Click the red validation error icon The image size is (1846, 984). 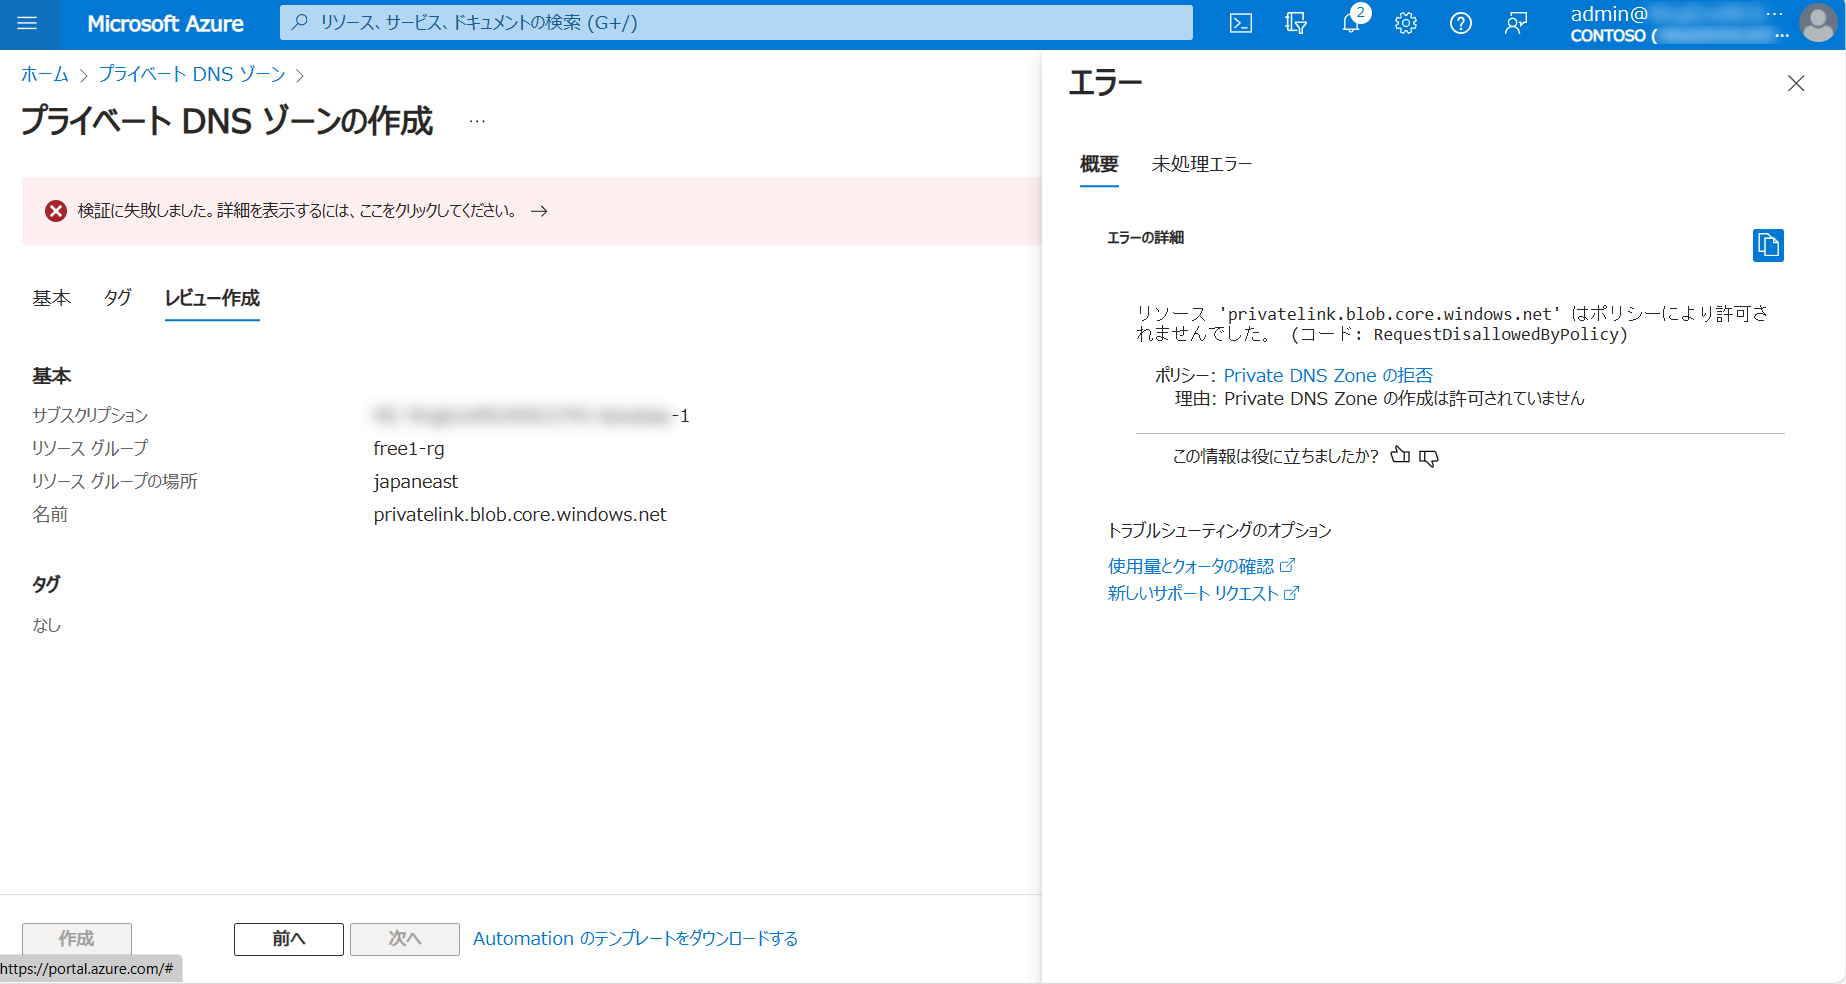click(x=56, y=211)
